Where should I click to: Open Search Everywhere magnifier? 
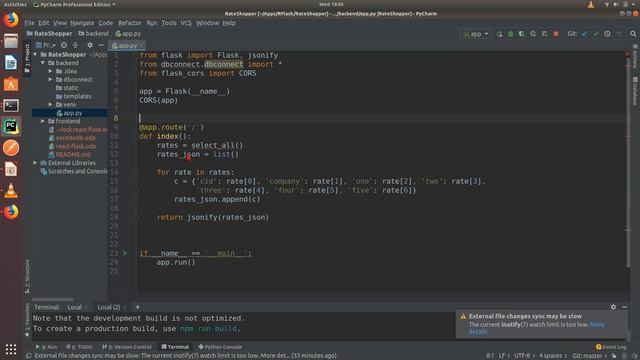(x=633, y=34)
